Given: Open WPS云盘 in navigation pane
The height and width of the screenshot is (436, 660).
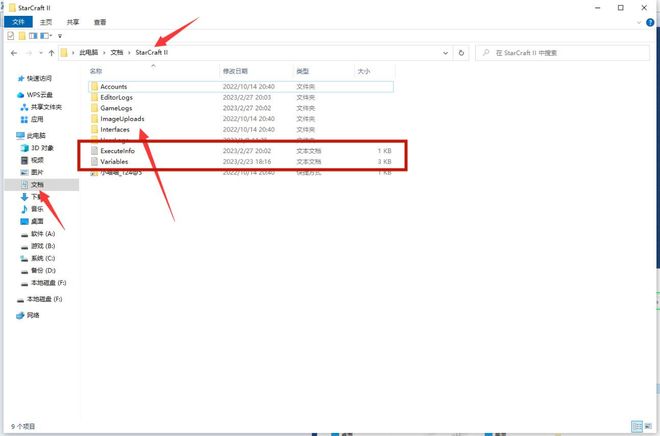Looking at the screenshot, I should (41, 95).
